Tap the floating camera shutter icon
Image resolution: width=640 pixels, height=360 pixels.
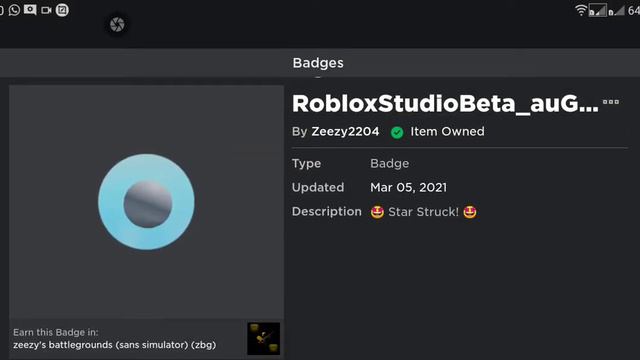coord(117,24)
